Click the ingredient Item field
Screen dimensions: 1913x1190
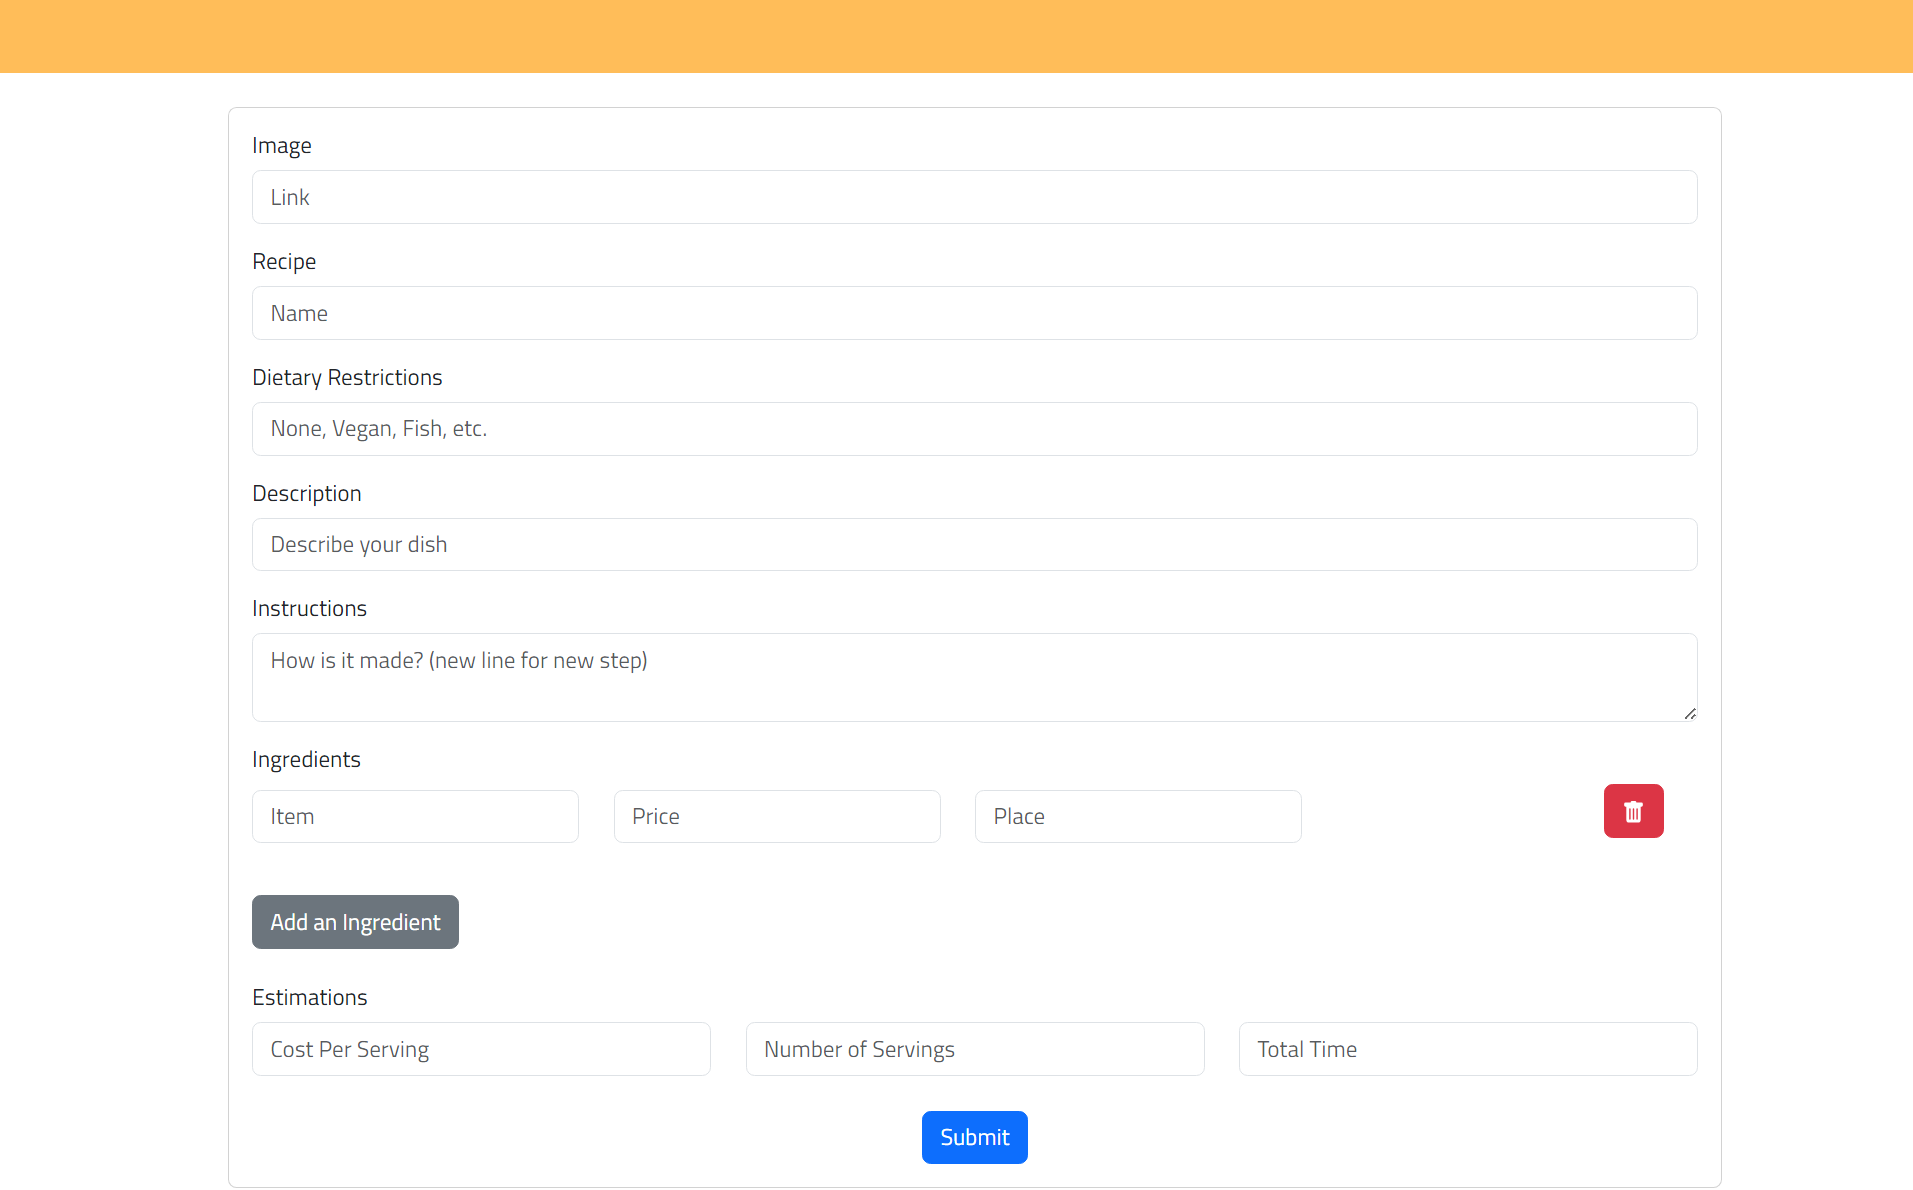point(415,817)
